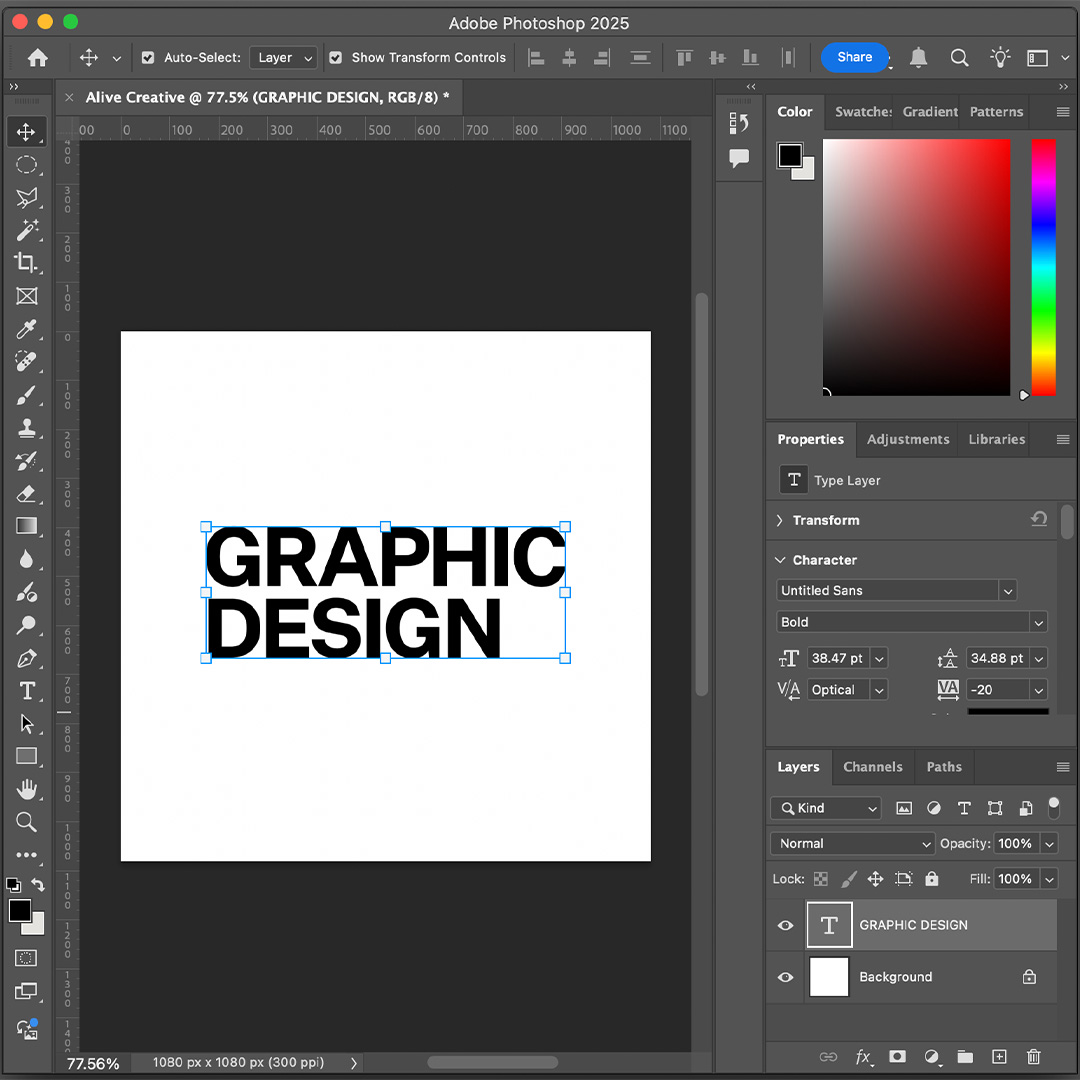
Task: Open the layer styles fx menu
Action: (864, 1057)
